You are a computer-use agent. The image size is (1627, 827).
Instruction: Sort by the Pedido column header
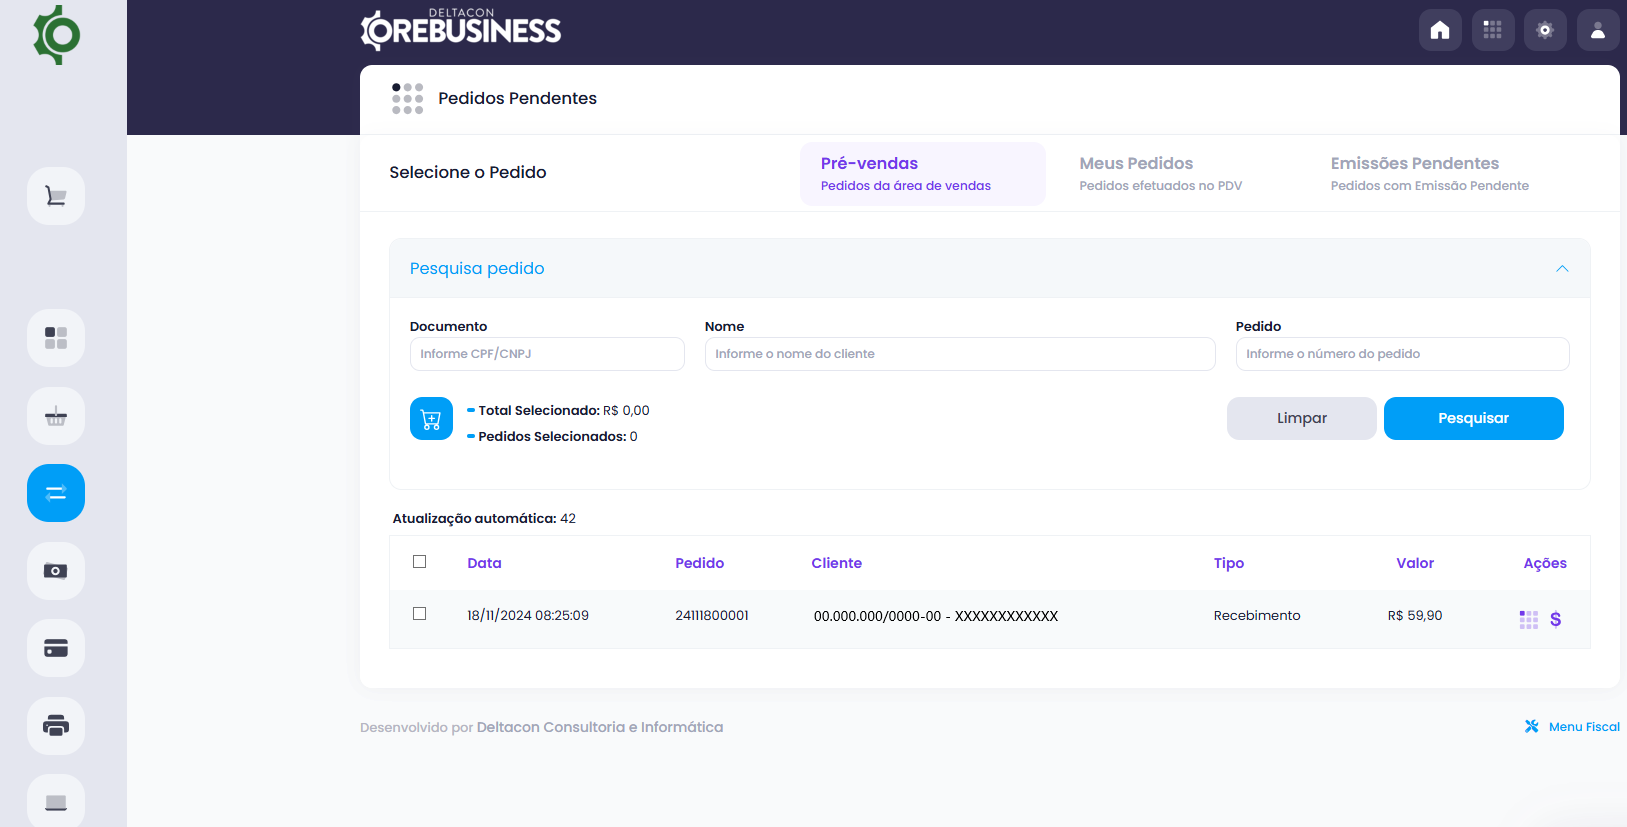700,563
